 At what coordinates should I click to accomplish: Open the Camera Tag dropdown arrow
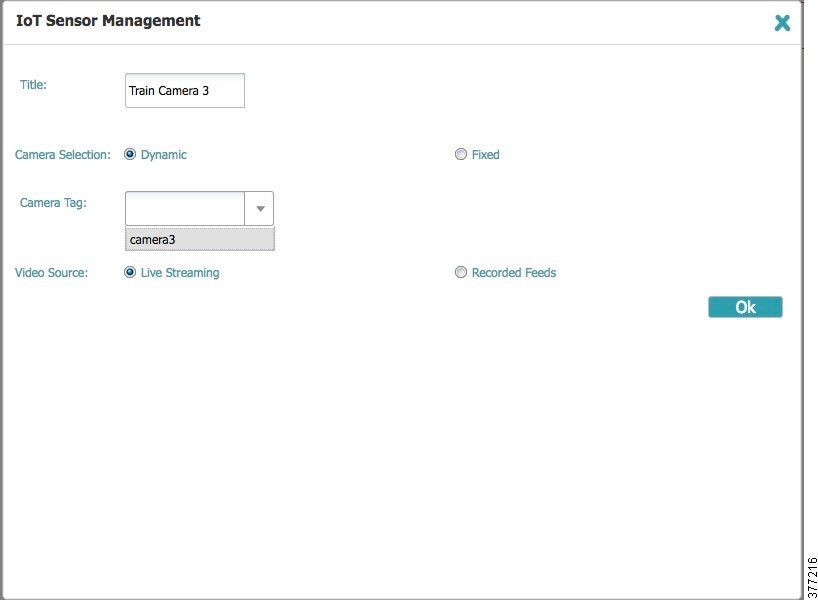259,209
